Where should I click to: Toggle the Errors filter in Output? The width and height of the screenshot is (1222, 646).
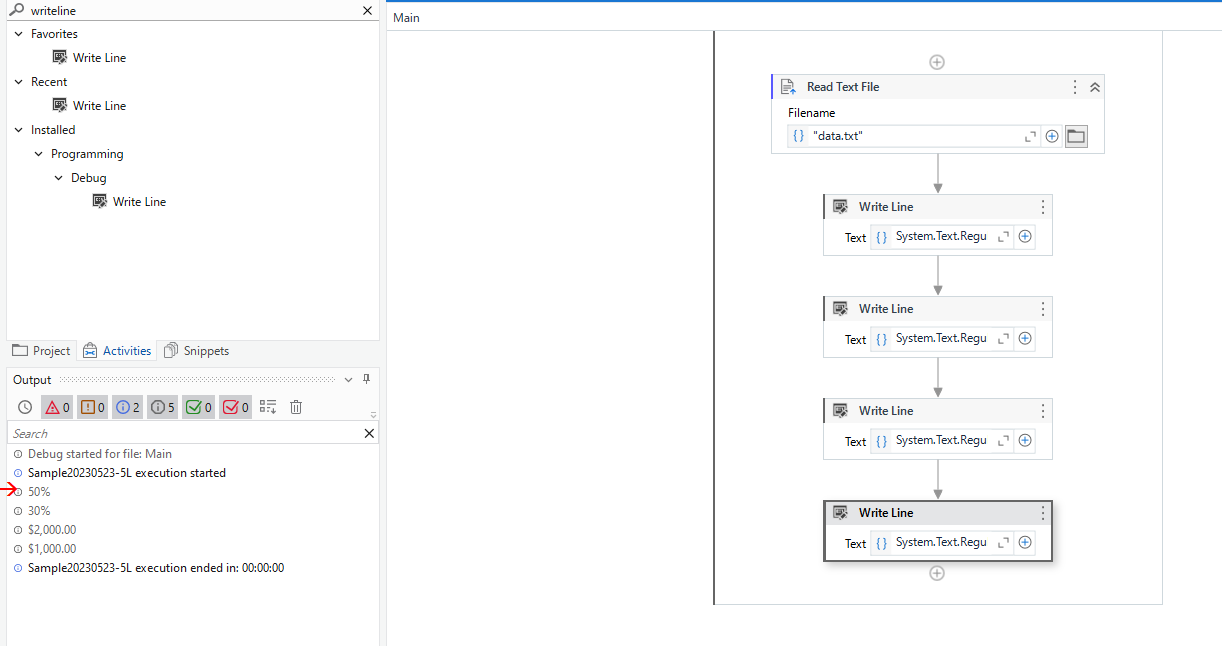pos(57,407)
